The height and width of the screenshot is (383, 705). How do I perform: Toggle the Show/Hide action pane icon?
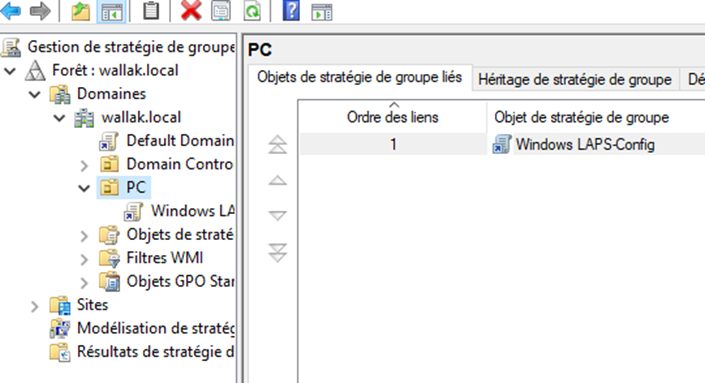tap(321, 11)
